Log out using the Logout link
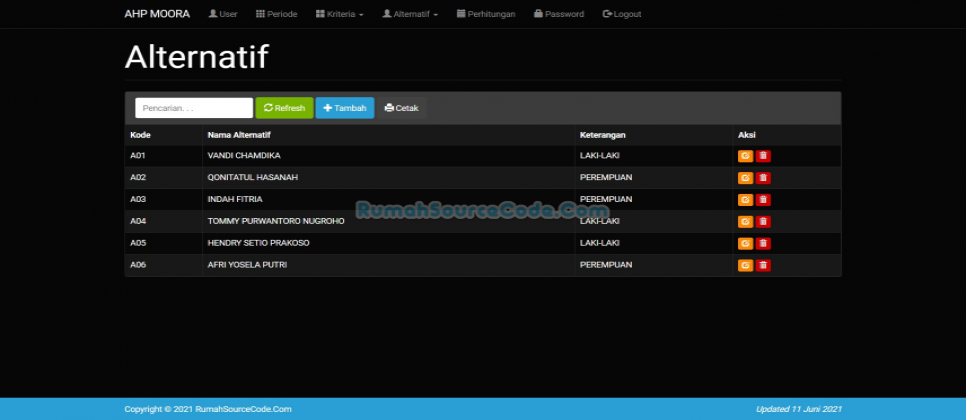This screenshot has width=966, height=420. tap(622, 14)
